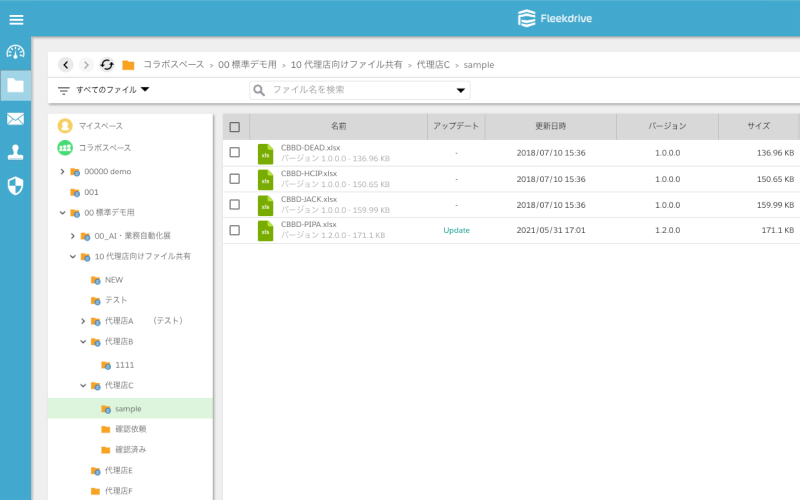800x500 pixels.
Task: Expand the 00000 demo folder
Action: (x=62, y=171)
